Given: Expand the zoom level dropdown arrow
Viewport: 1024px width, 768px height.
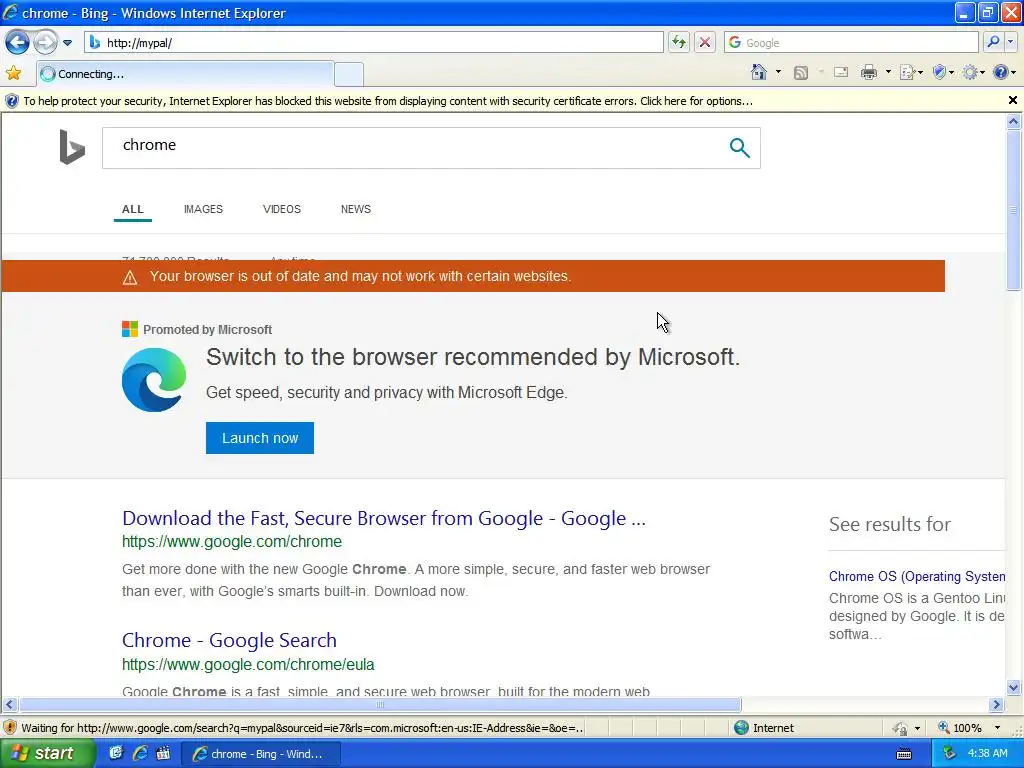Looking at the screenshot, I should 997,728.
